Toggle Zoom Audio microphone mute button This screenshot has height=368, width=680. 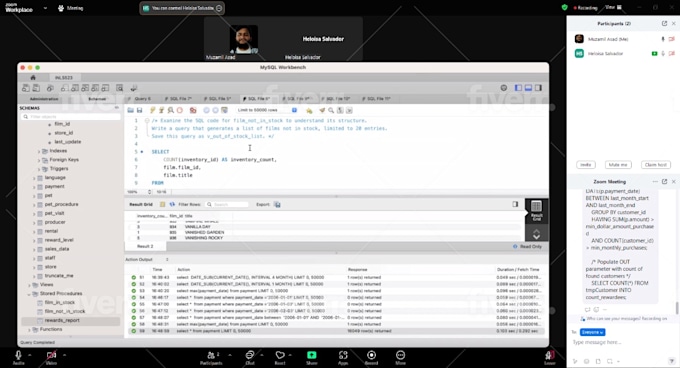coord(18,357)
